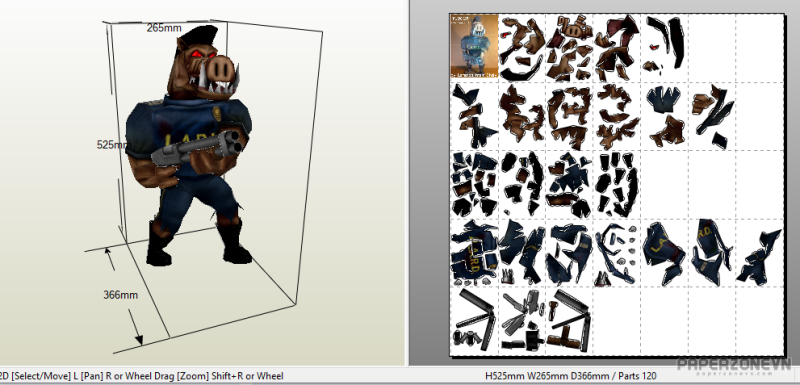800x385 pixels.
Task: Click the status bar text showing Parts 120
Action: pos(639,376)
